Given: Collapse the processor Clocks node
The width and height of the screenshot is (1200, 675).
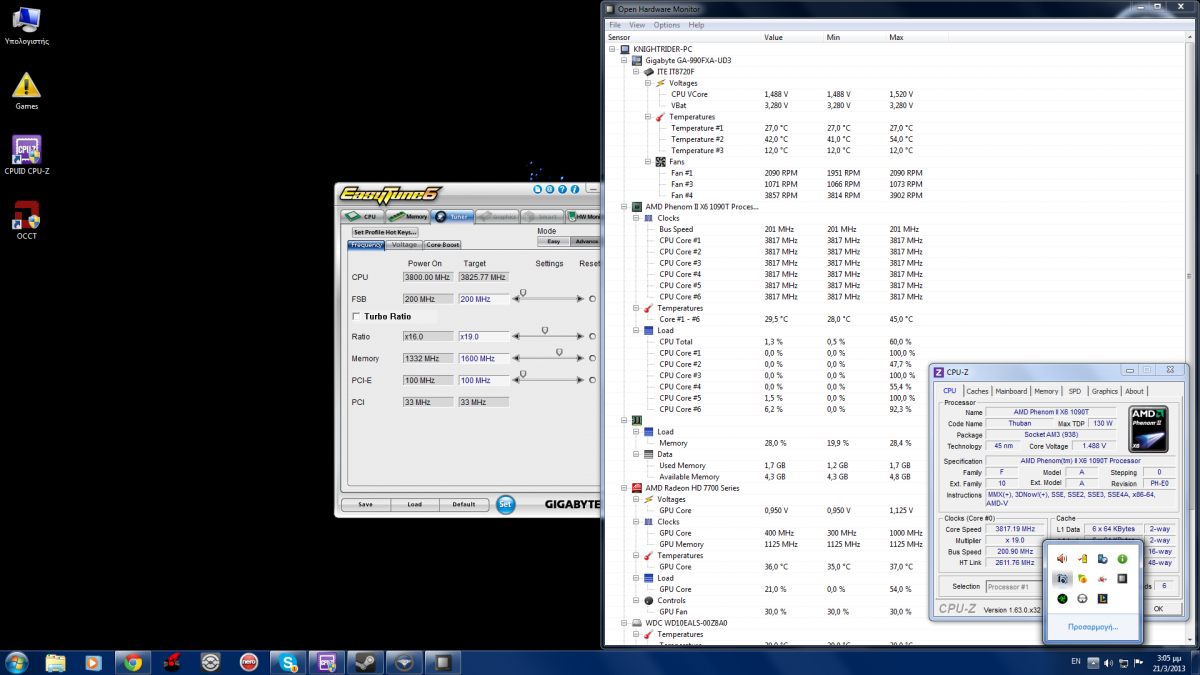Looking at the screenshot, I should (635, 218).
